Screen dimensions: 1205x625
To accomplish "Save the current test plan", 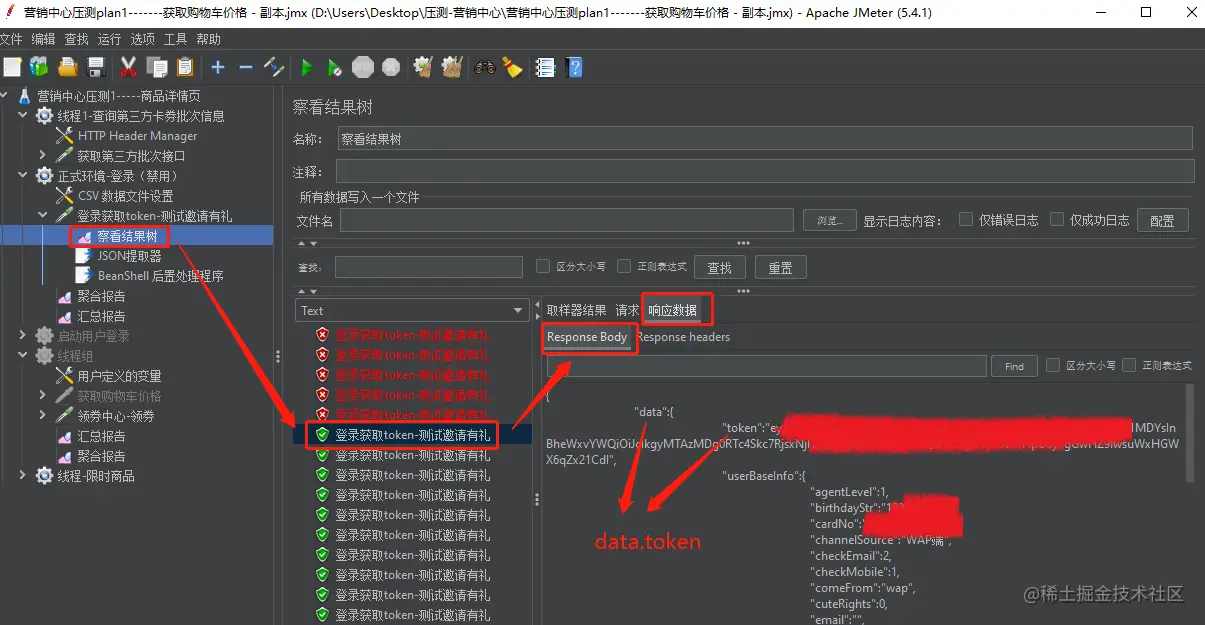I will [95, 67].
